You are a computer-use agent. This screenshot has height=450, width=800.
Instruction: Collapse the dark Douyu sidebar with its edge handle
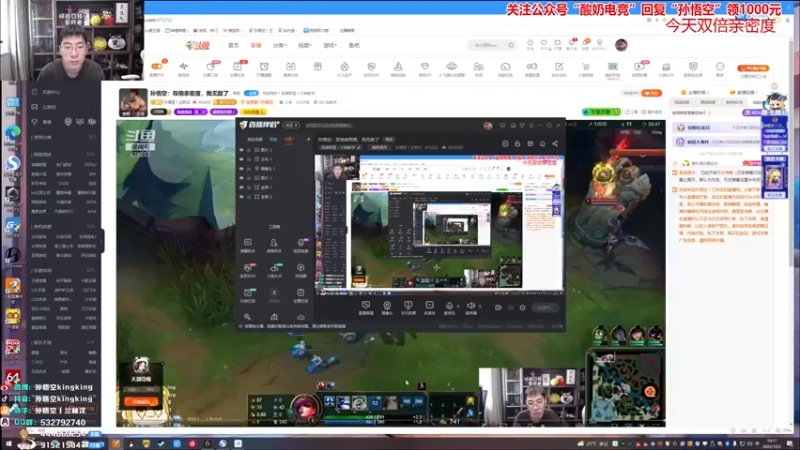[103, 240]
